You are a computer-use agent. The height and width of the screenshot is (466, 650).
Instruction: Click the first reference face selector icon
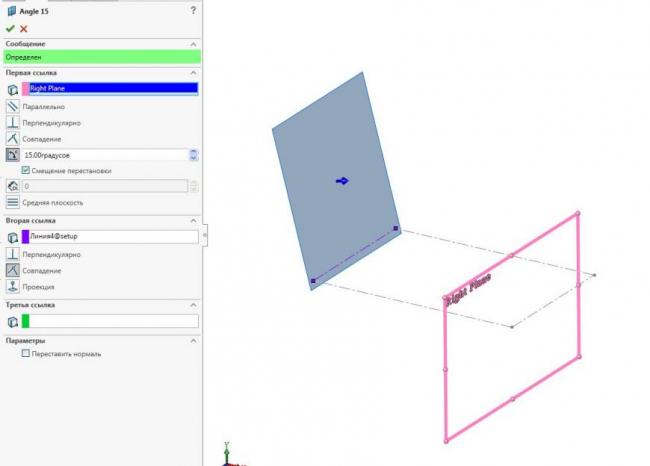pos(13,89)
